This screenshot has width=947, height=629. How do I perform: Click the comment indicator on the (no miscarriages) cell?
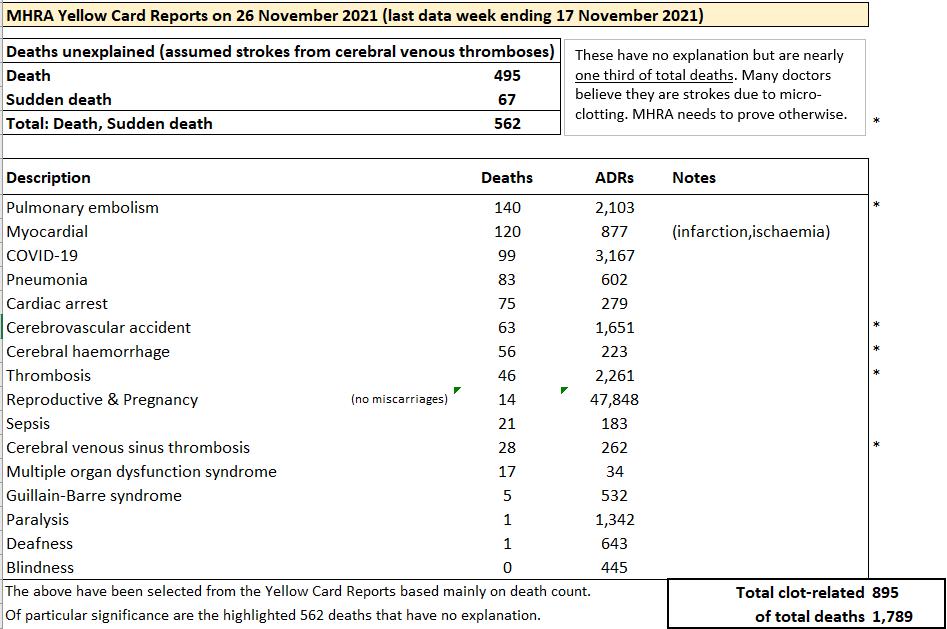[x=457, y=390]
